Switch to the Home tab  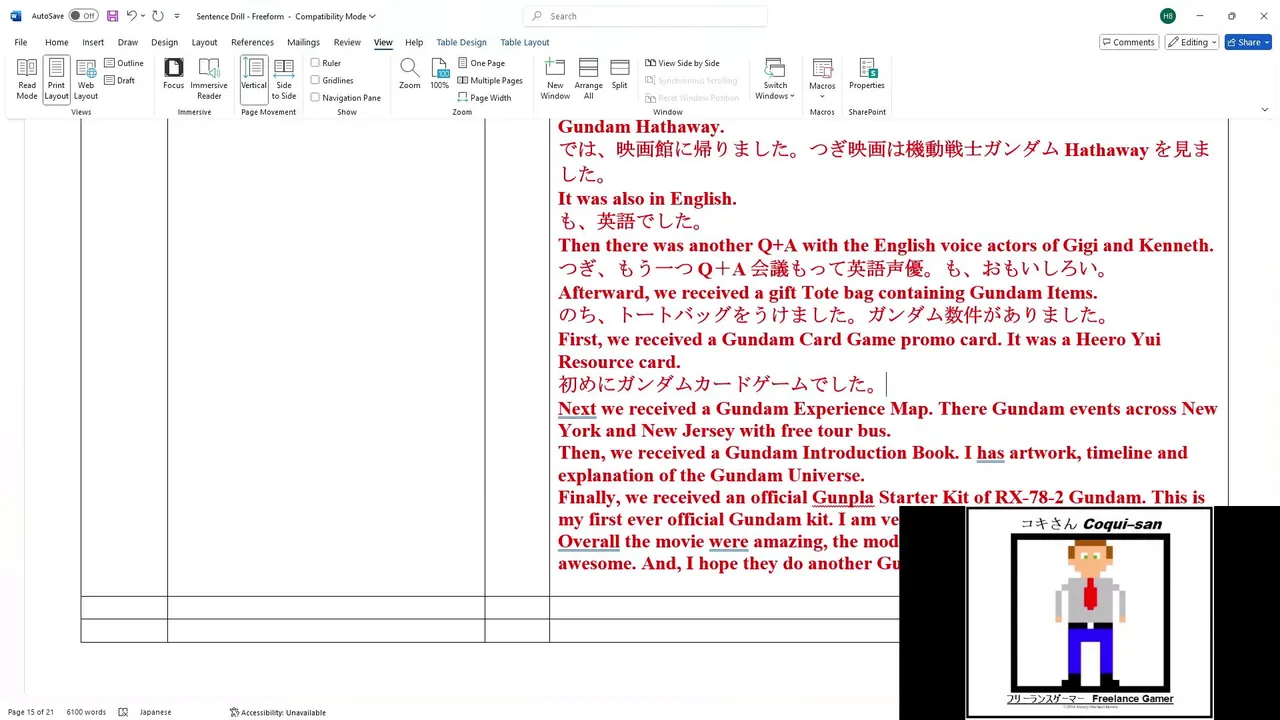tap(57, 42)
